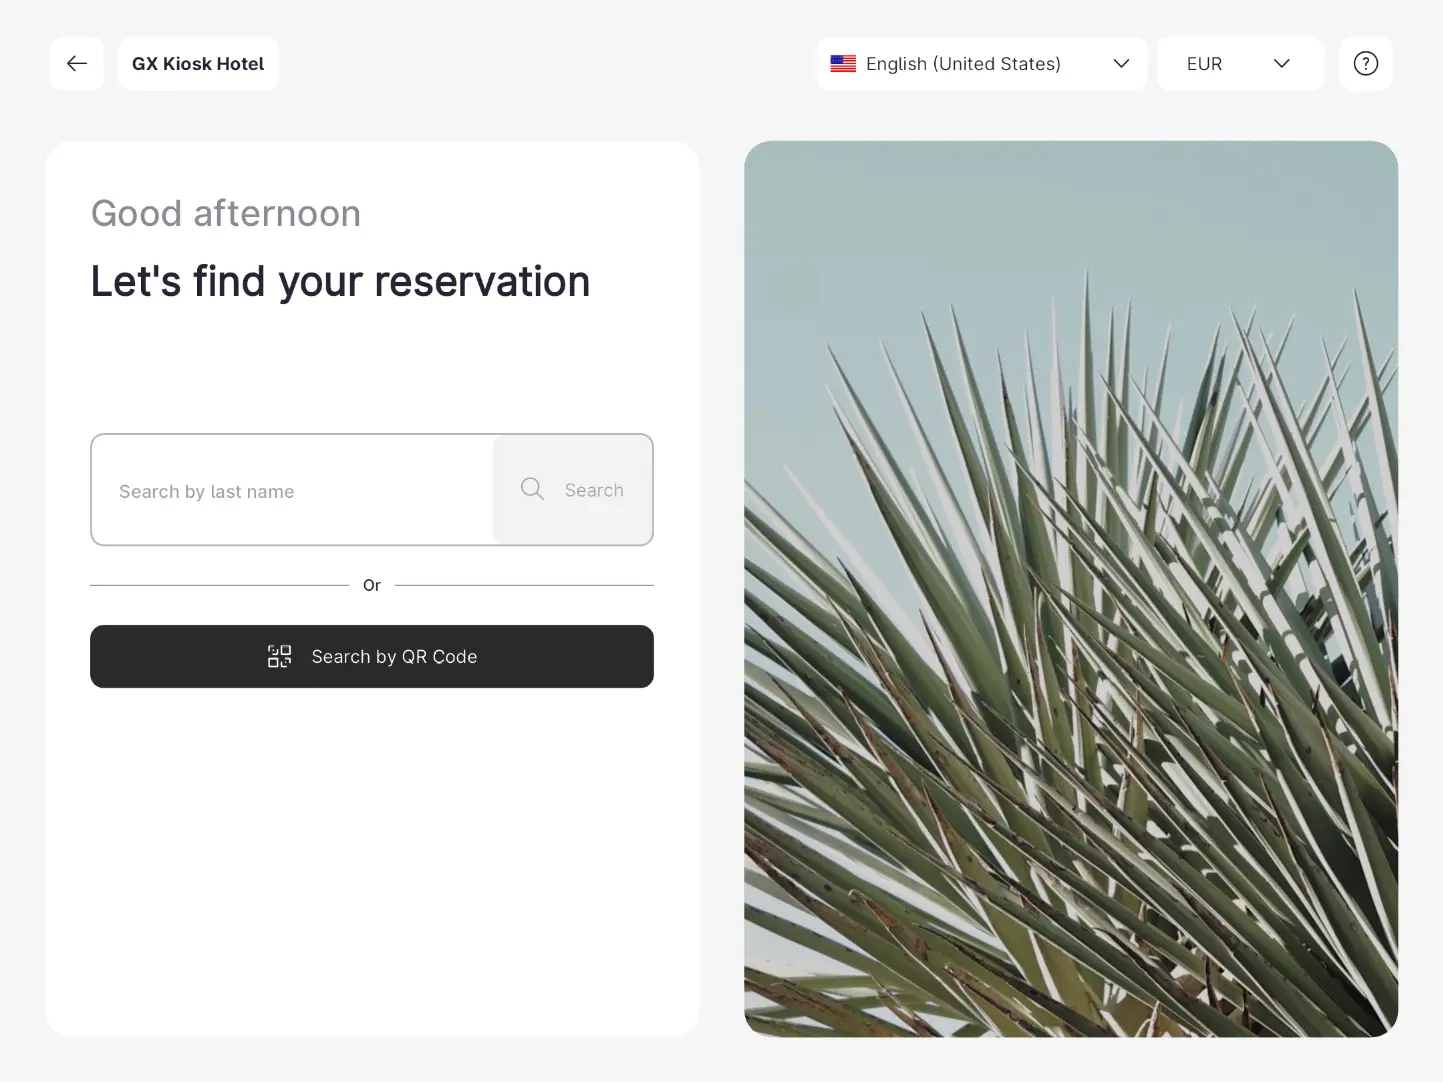Select the EUR currency text

(1204, 64)
